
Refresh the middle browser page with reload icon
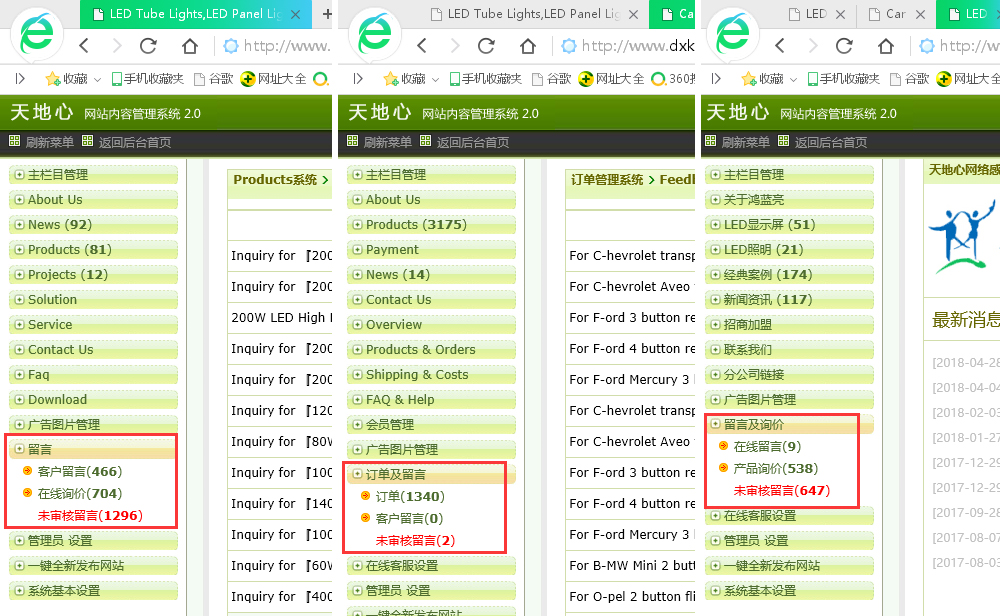[488, 47]
